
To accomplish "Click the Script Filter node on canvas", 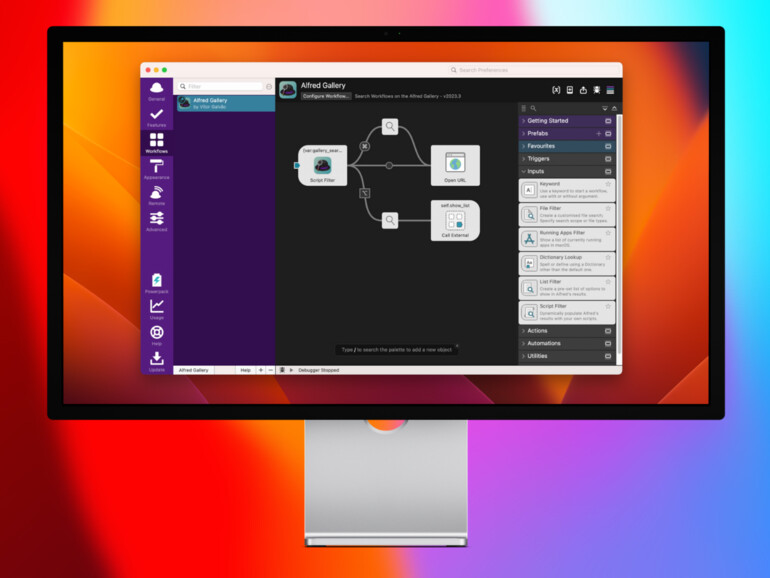I will 323,165.
